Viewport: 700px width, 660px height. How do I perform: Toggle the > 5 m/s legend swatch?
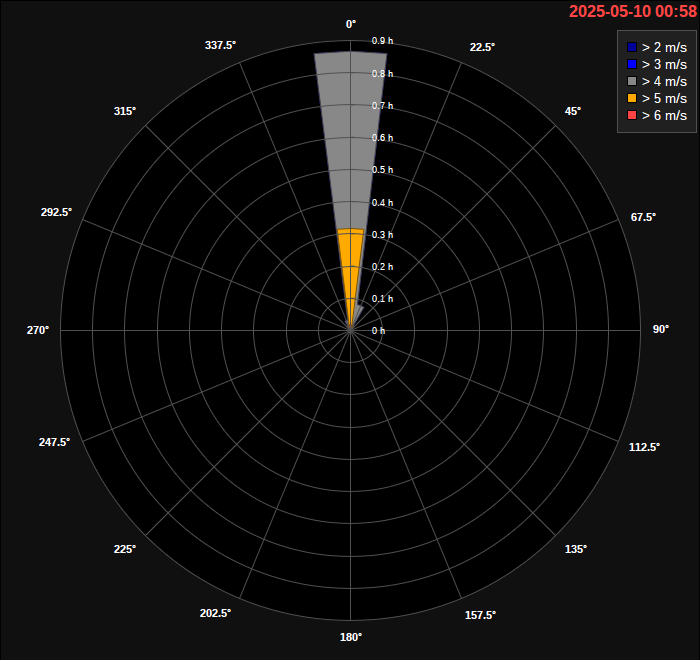coord(632,98)
